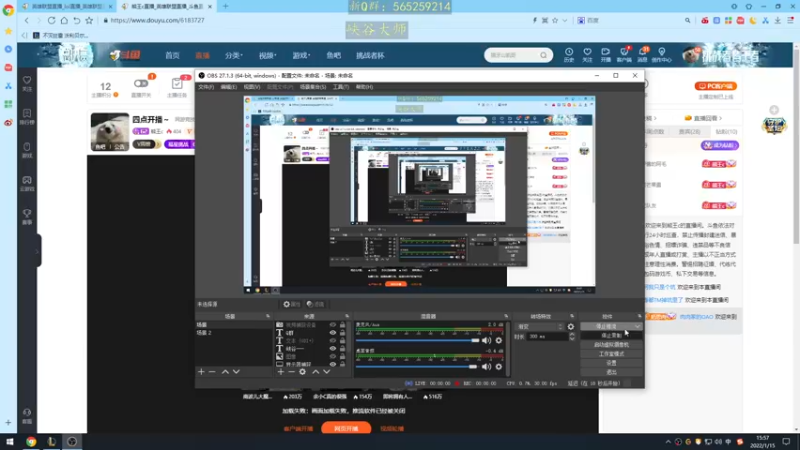Open transition properties gear icon
800x450 pixels.
point(571,327)
